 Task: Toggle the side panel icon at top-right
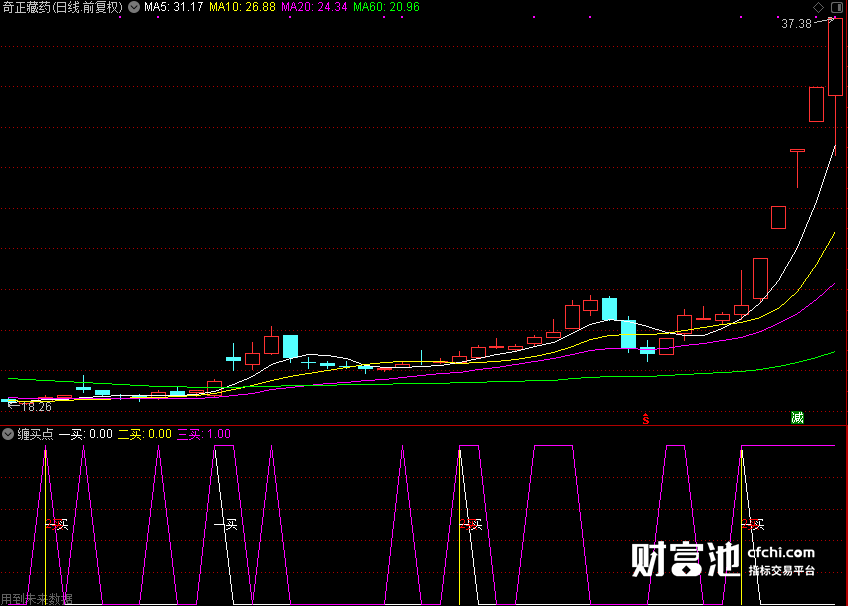coord(837,7)
